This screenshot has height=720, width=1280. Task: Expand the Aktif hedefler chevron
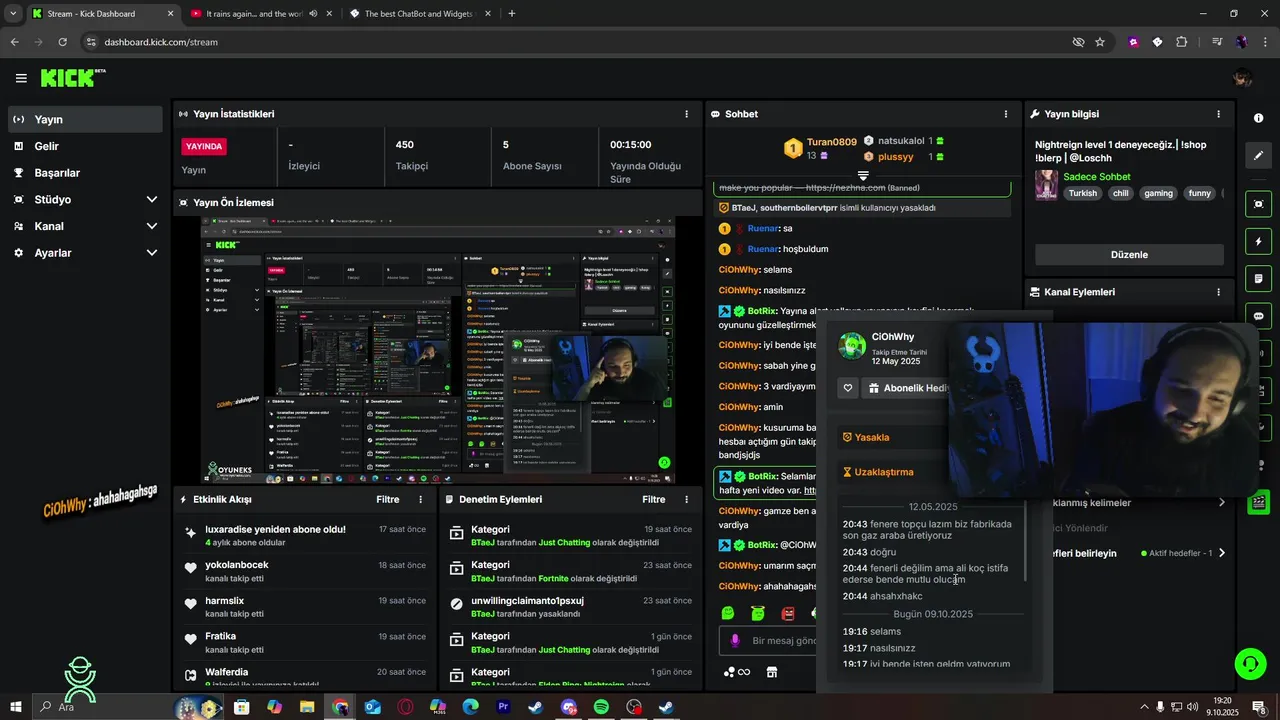[x=1221, y=553]
